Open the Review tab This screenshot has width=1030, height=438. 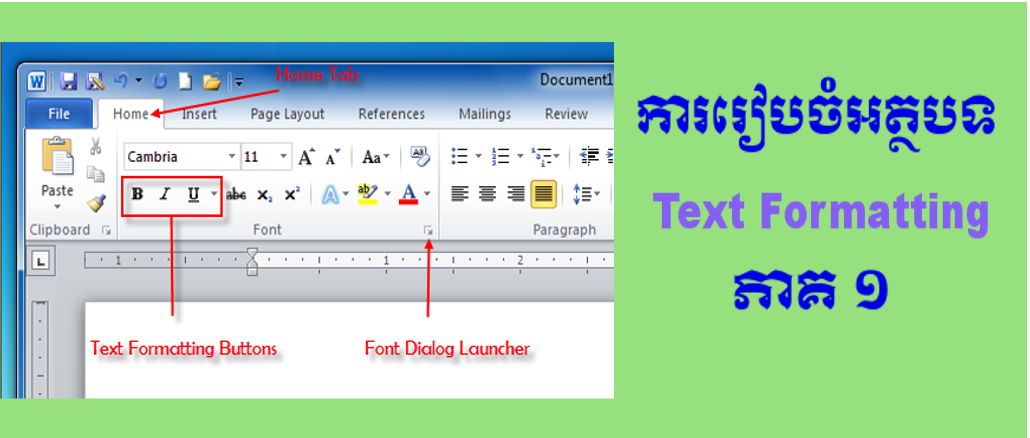[x=566, y=114]
